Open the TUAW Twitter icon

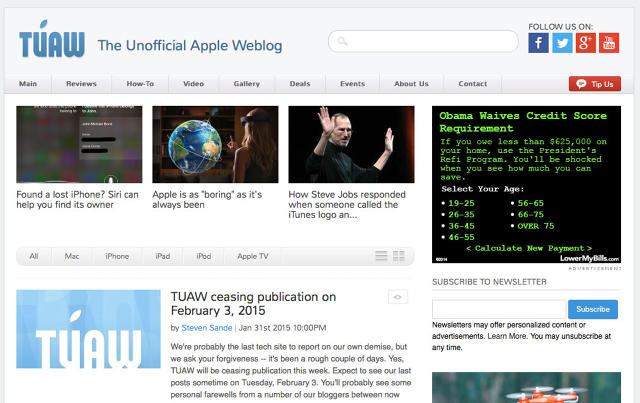coord(562,43)
